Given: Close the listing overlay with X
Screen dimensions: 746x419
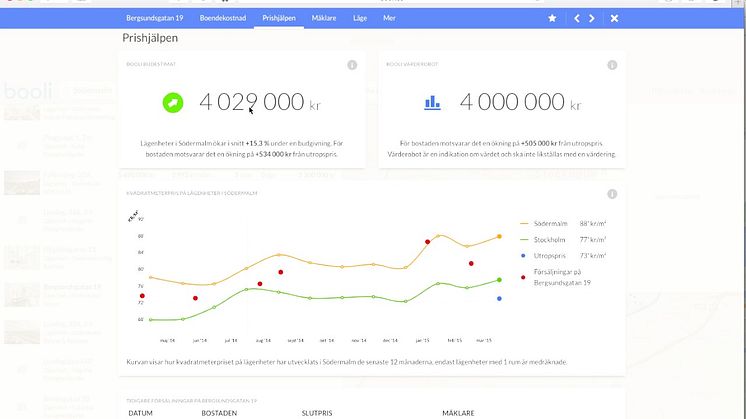Looking at the screenshot, I should click(x=614, y=18).
